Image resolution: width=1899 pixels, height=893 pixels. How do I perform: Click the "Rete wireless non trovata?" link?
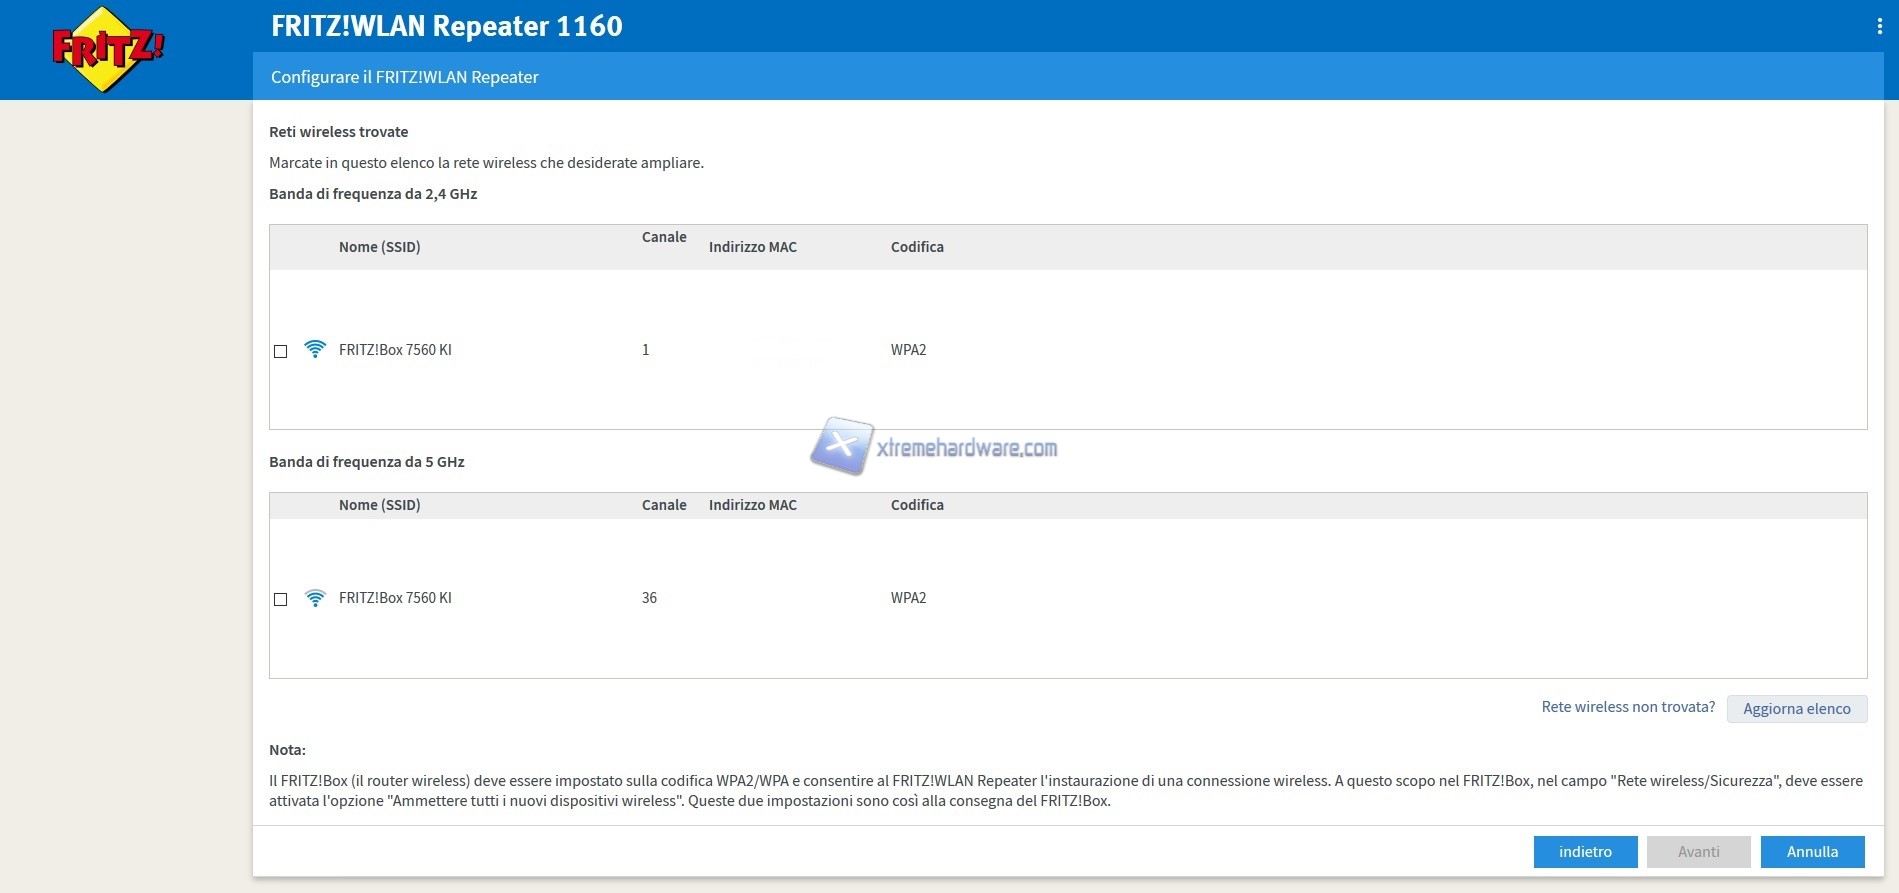pyautogui.click(x=1628, y=707)
